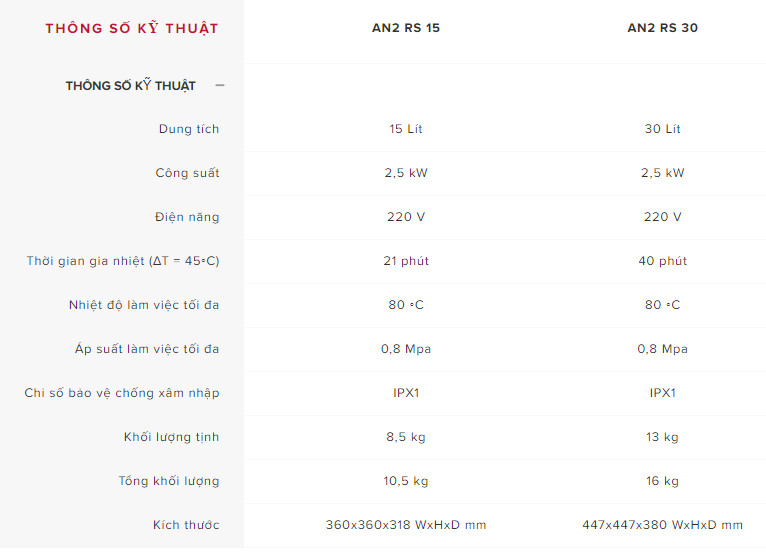Screen dimensions: 766x552
Task: Click the 15 Lít capacity value
Action: point(406,129)
